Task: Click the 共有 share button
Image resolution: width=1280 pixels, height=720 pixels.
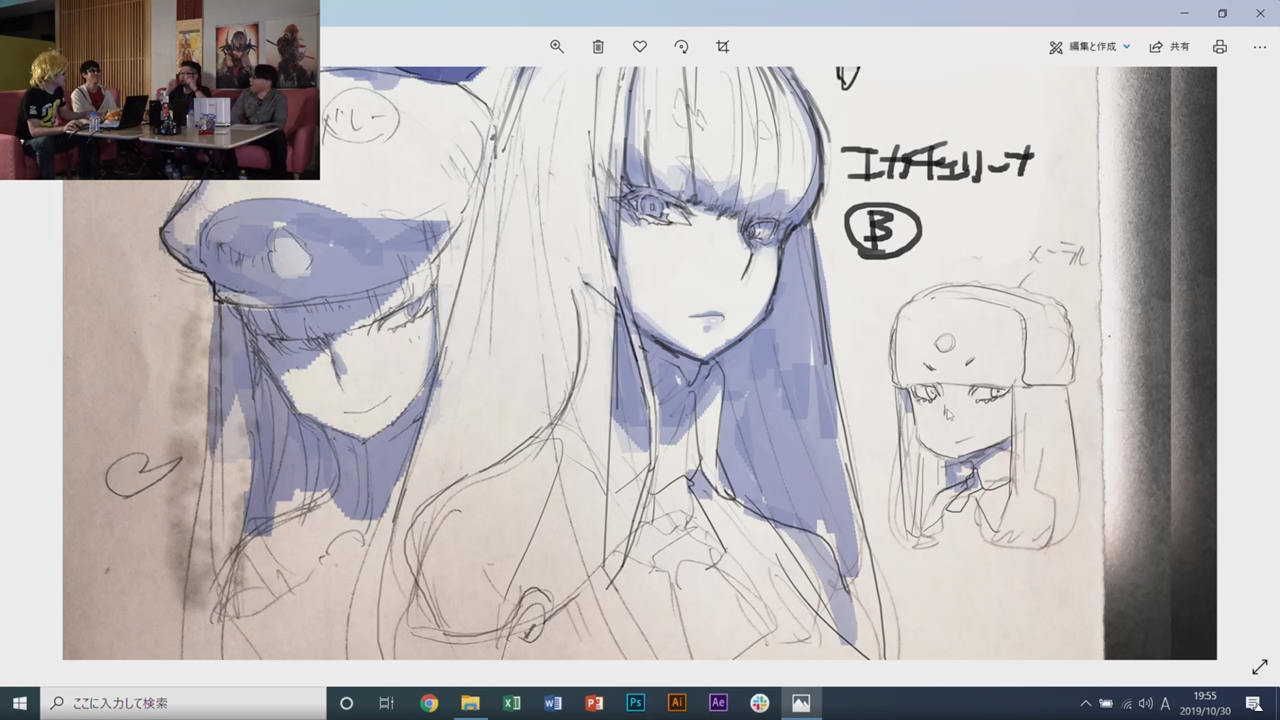Action: (1170, 47)
